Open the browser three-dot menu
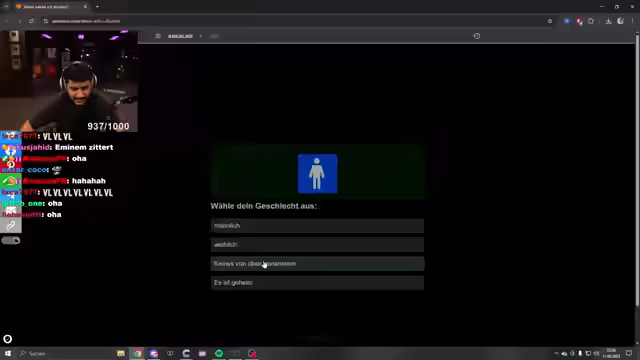The height and width of the screenshot is (360, 640). pyautogui.click(x=633, y=21)
